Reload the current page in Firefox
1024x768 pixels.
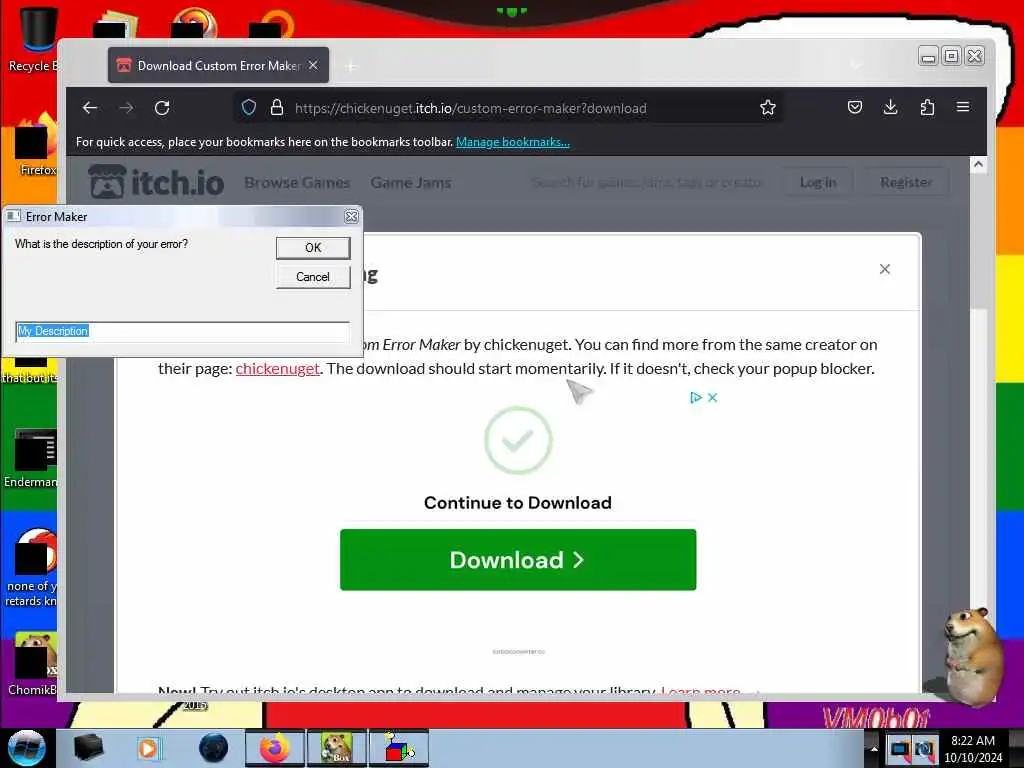coord(163,108)
